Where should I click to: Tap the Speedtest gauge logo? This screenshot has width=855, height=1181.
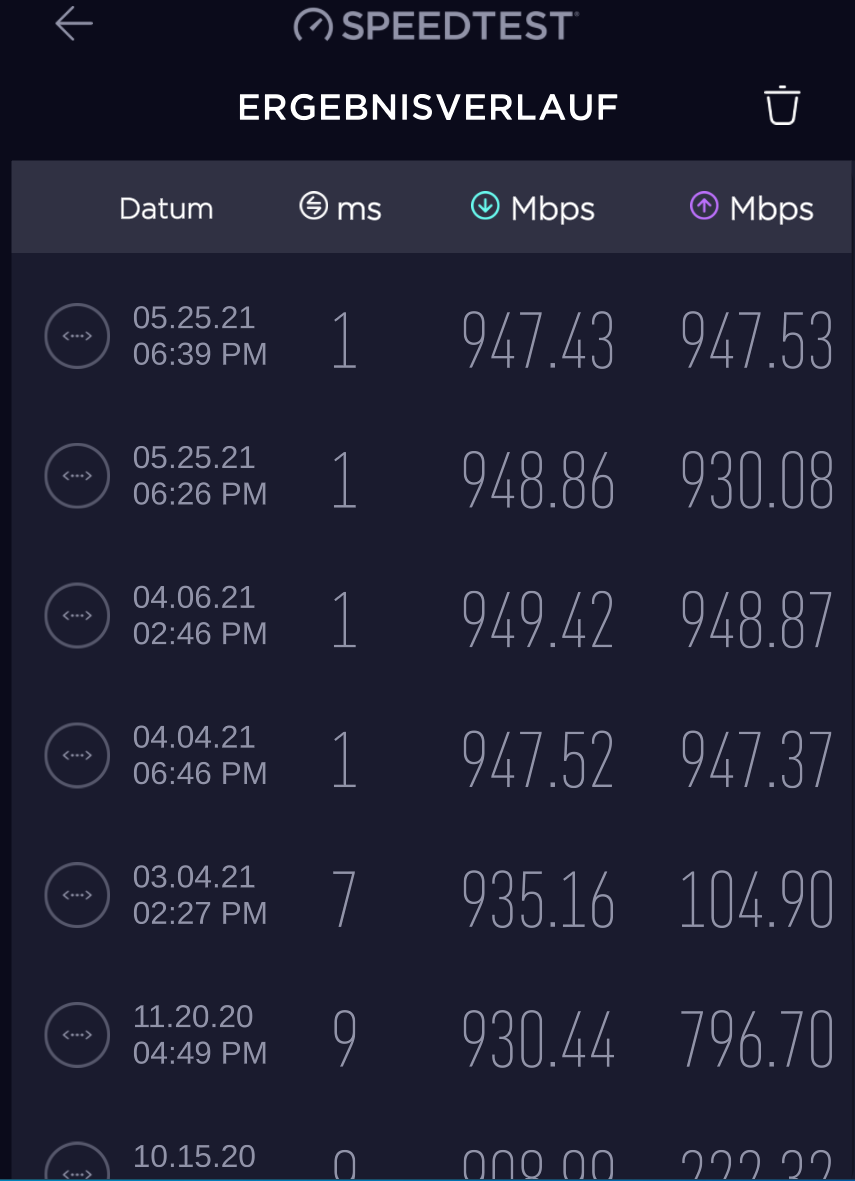coord(313,25)
